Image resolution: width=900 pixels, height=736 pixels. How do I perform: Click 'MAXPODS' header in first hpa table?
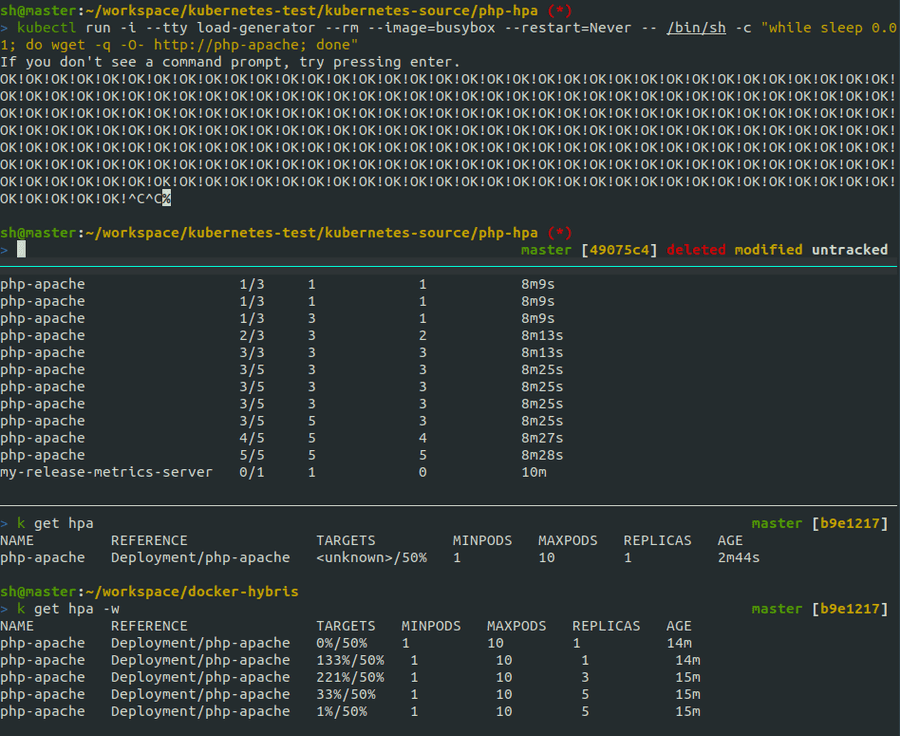pos(568,541)
